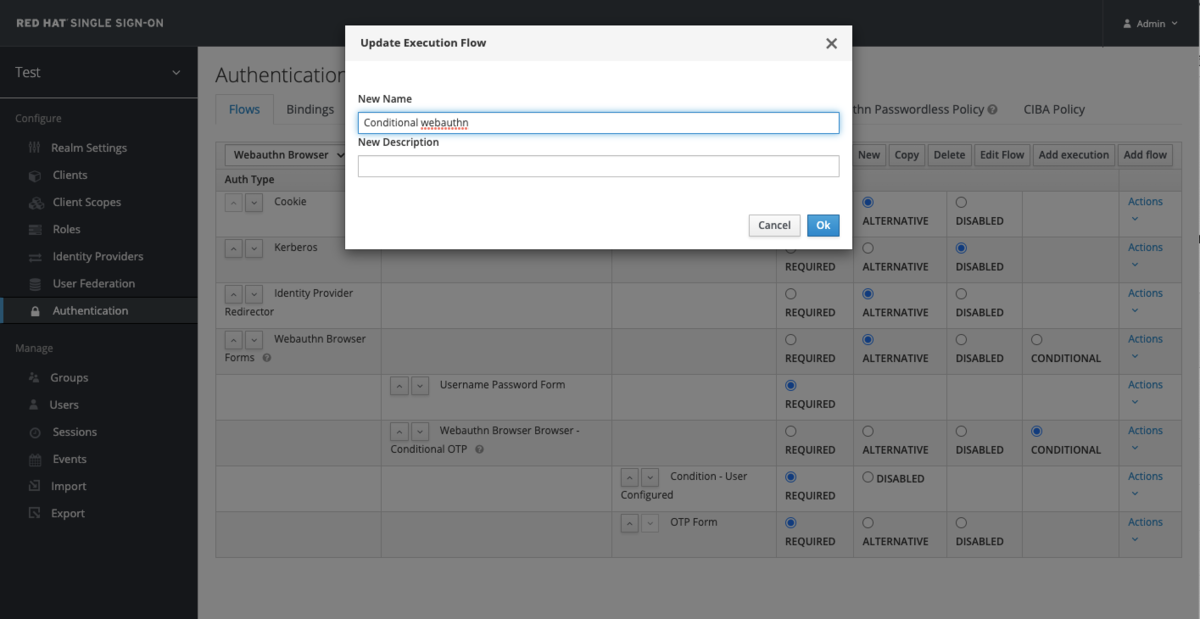Screen dimensions: 1200x619
Task: Select DISABLED for Condition - User Configured
Action: [x=868, y=477]
